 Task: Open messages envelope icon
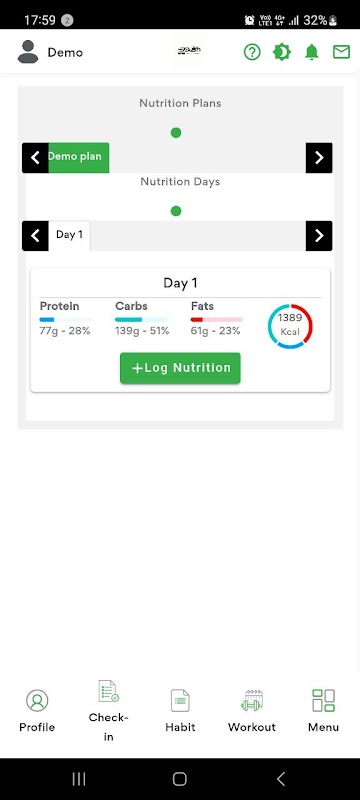pyautogui.click(x=341, y=52)
